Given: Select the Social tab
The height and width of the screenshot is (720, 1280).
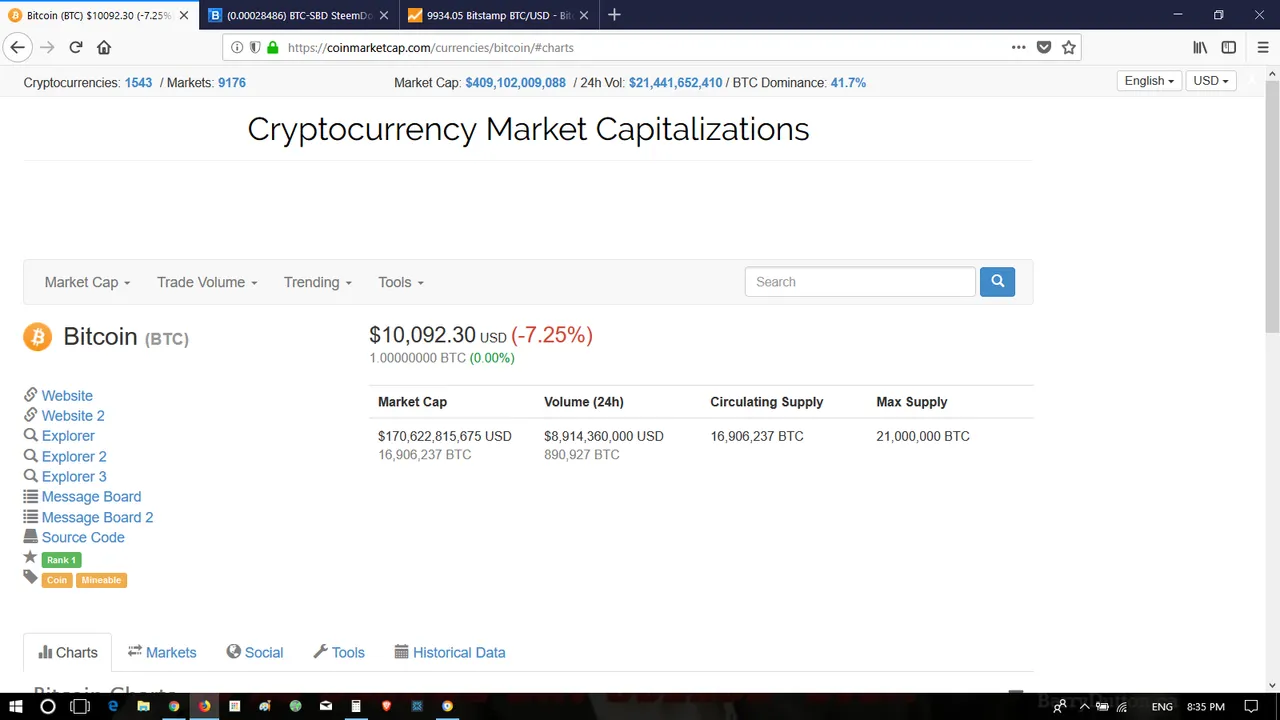Looking at the screenshot, I should (255, 652).
